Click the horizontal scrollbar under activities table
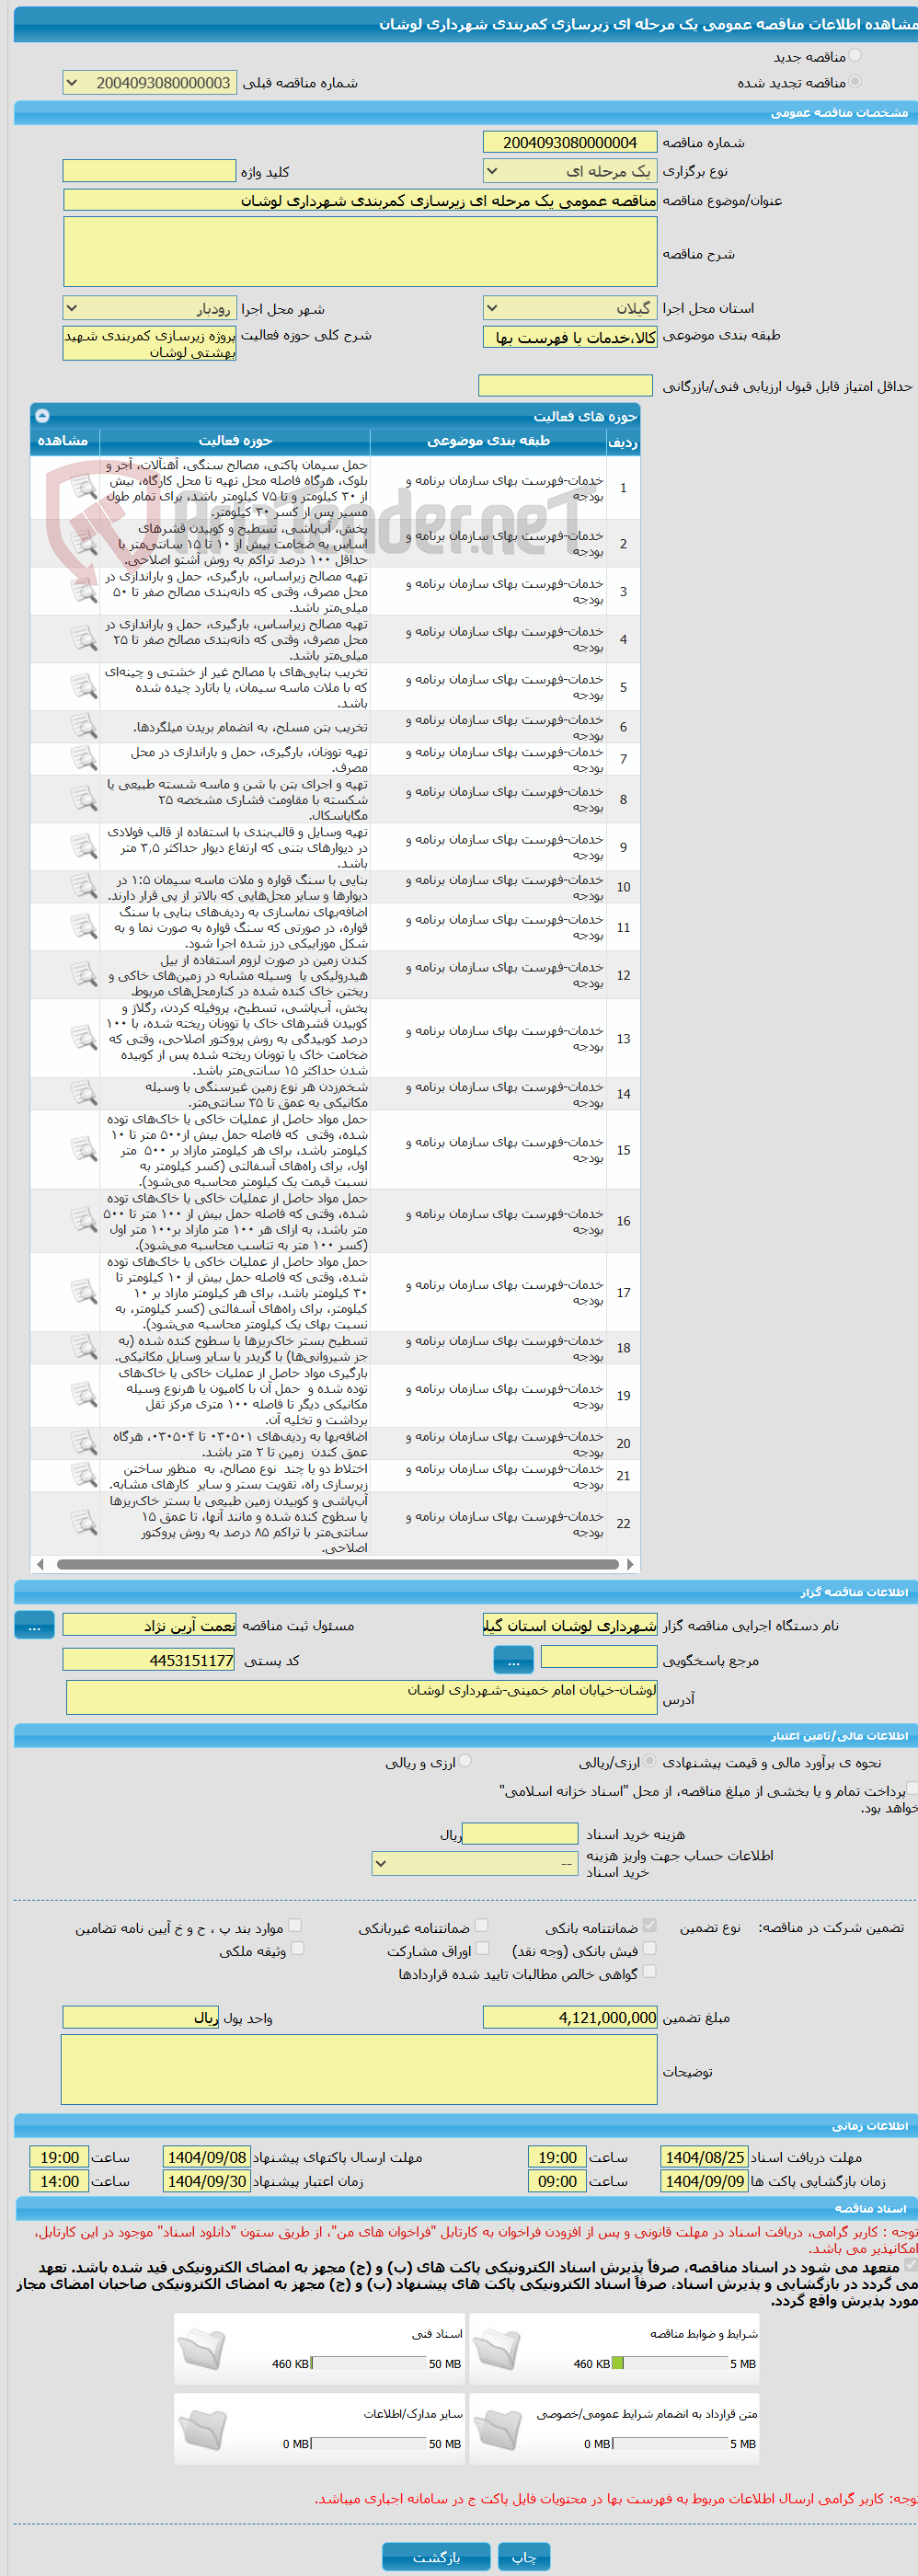918x2576 pixels. pos(337,1564)
